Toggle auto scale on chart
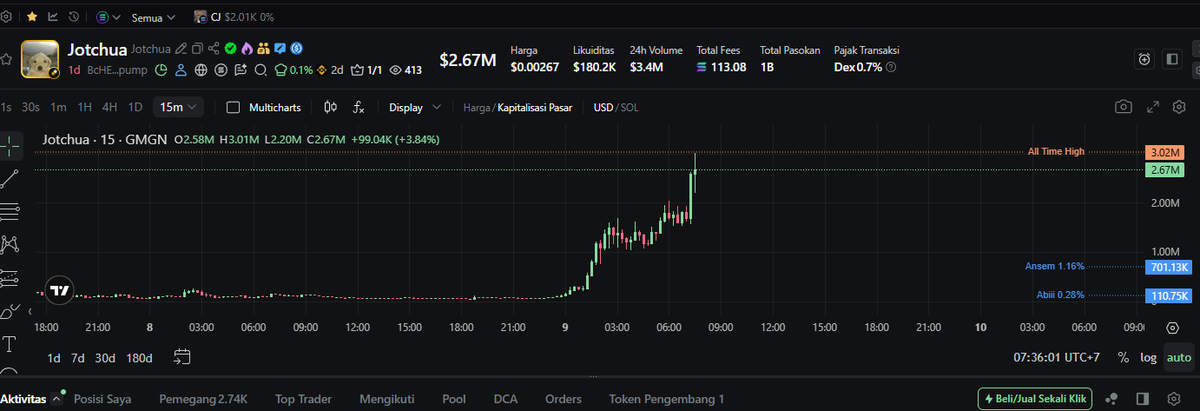Image resolution: width=1200 pixels, height=411 pixels. pos(1178,357)
